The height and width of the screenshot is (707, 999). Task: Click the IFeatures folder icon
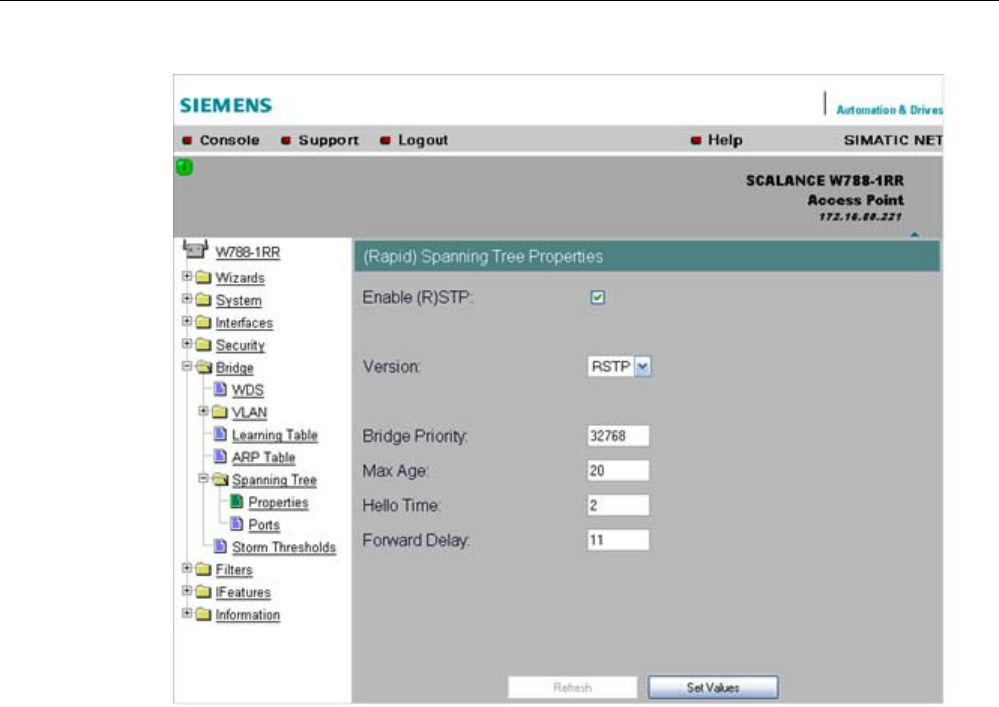[203, 592]
